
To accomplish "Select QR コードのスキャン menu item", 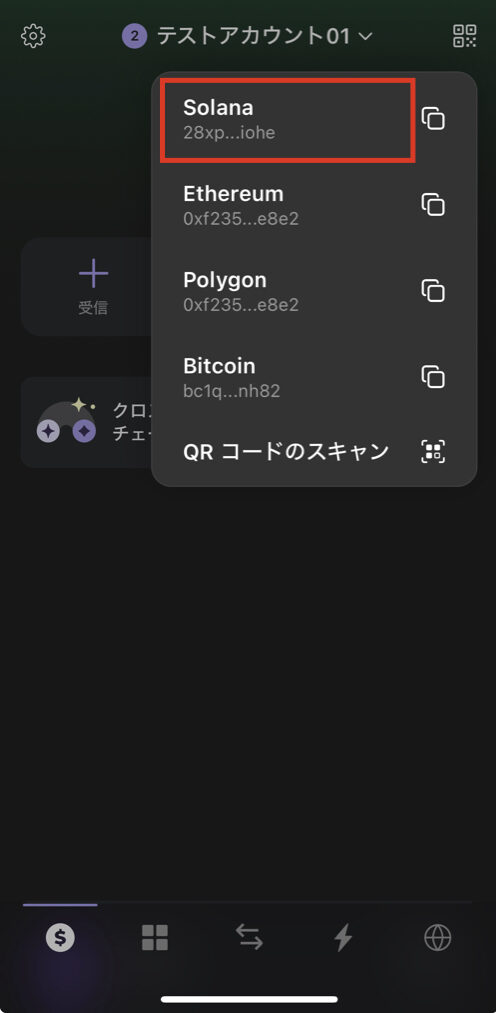I will click(x=286, y=452).
